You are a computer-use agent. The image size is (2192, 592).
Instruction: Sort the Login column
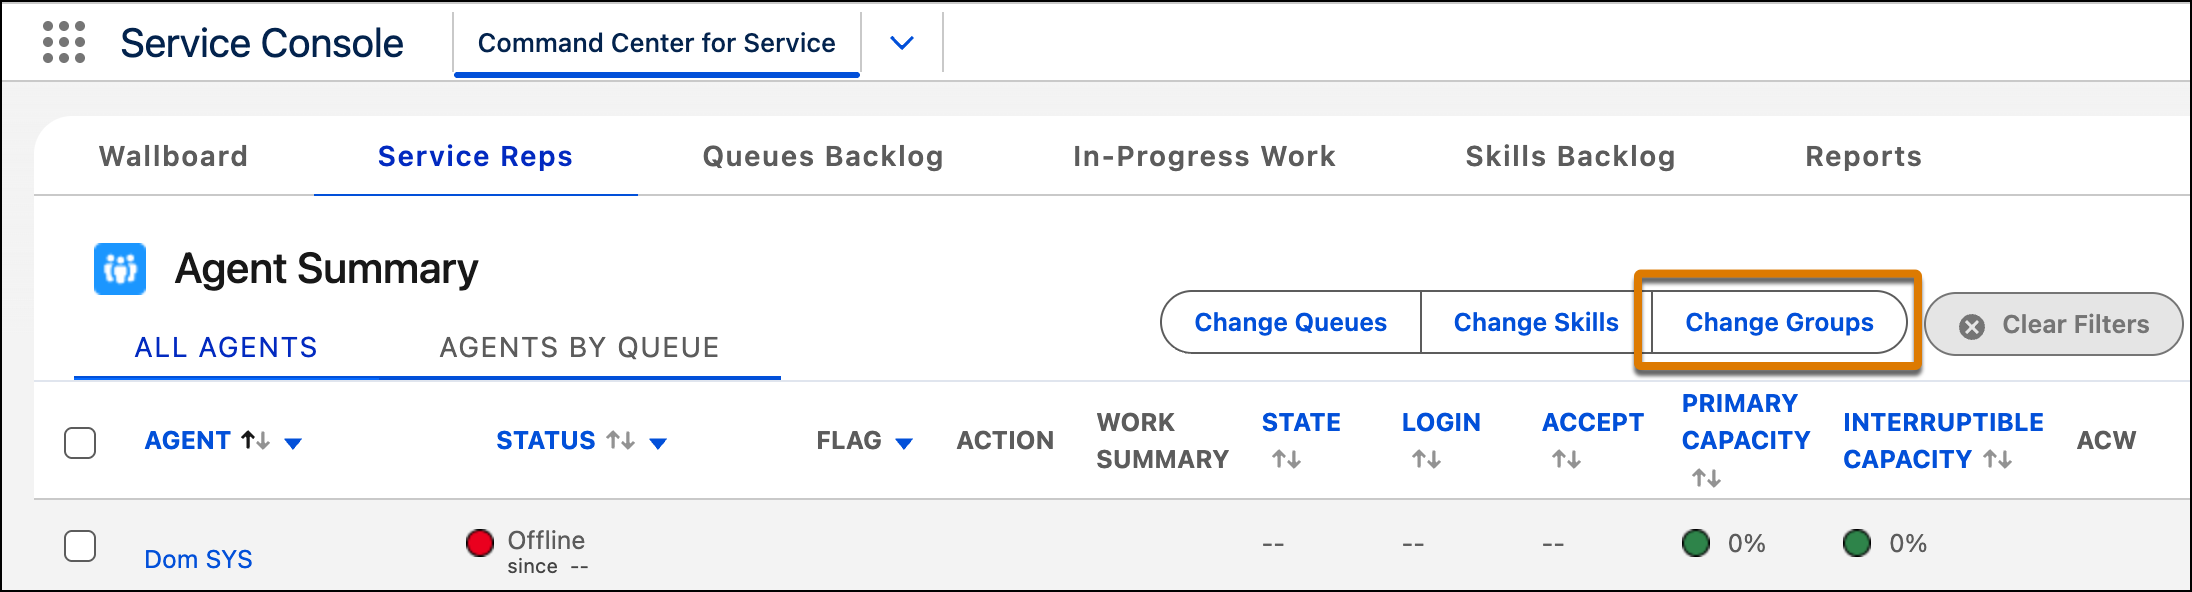coord(1426,459)
